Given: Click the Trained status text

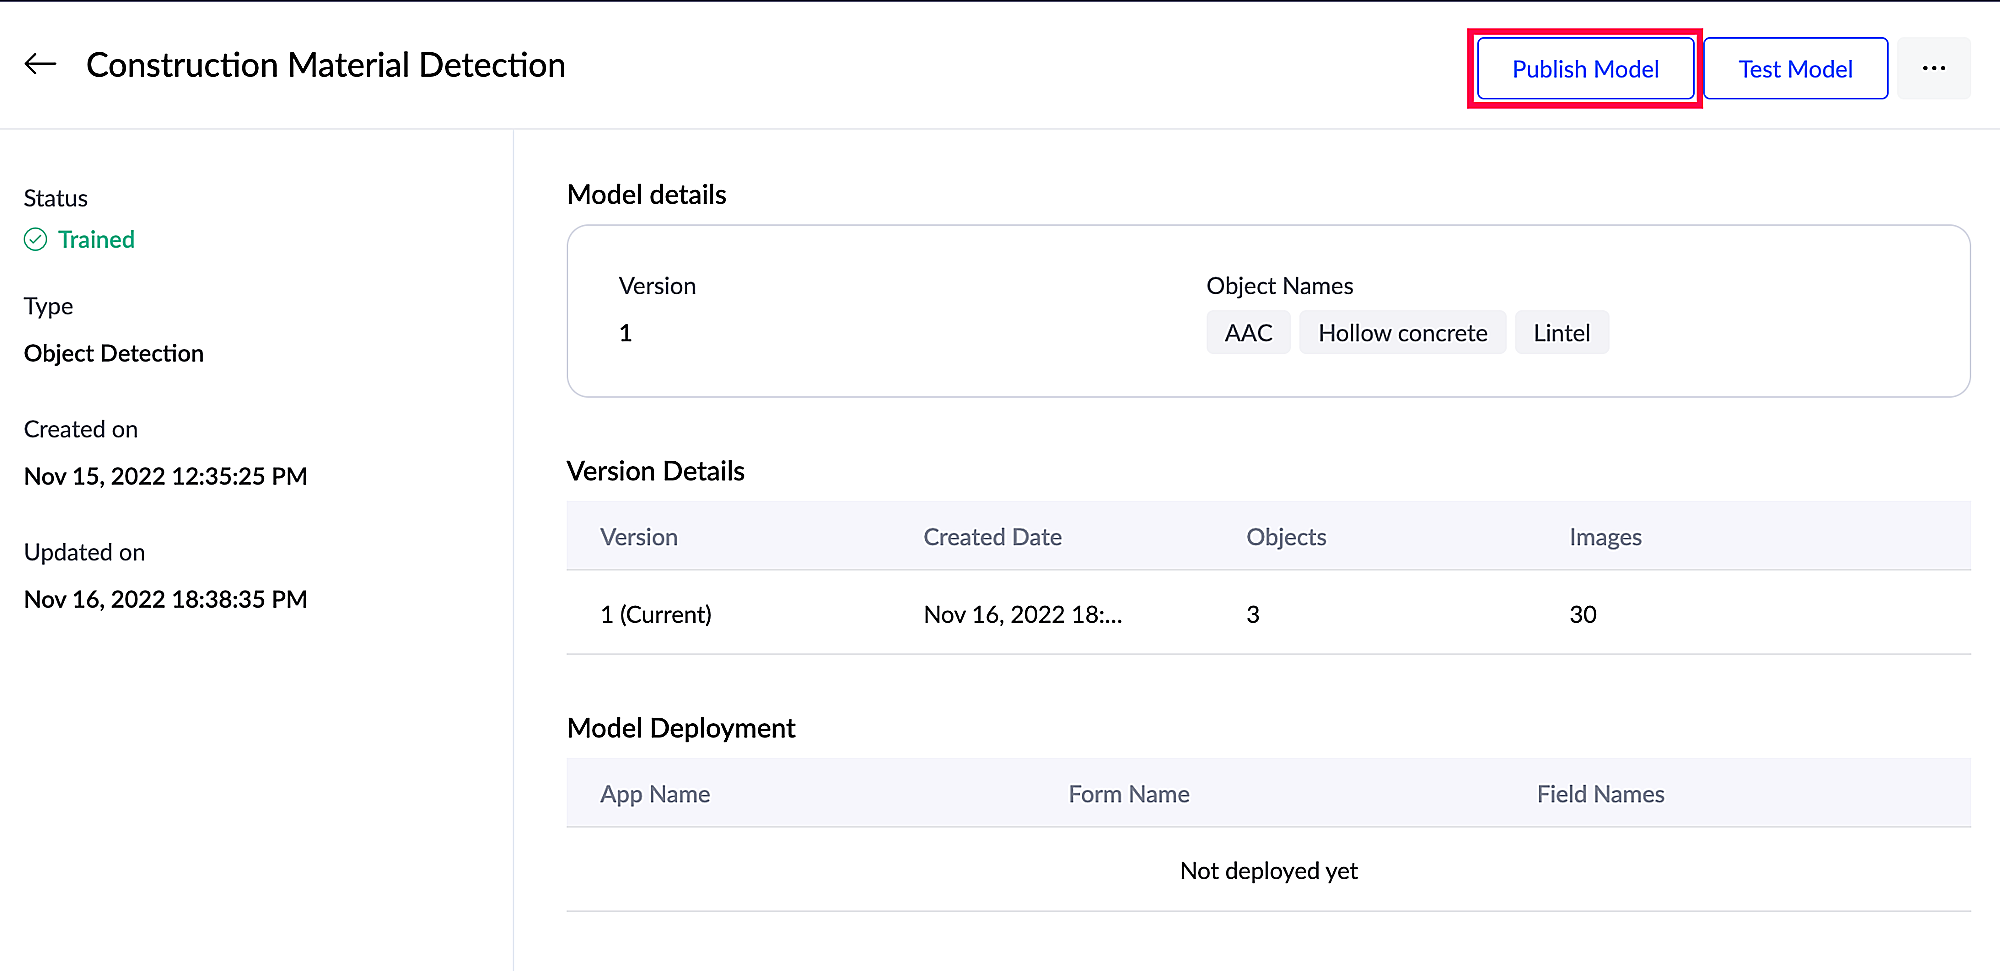Looking at the screenshot, I should pos(96,240).
